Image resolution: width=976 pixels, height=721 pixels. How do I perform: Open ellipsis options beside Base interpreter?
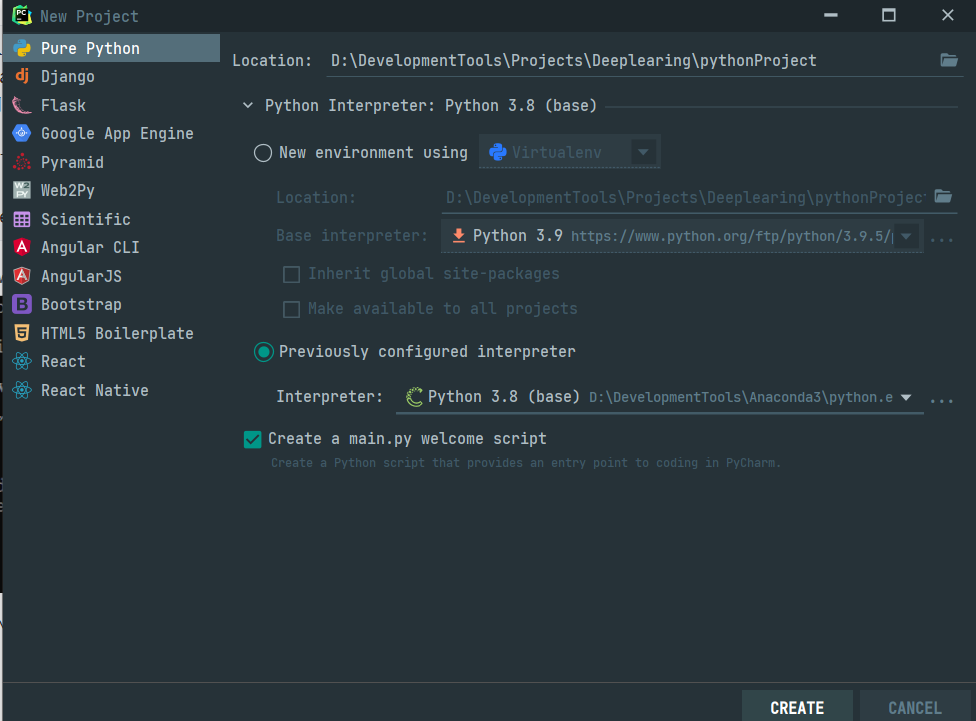click(942, 239)
